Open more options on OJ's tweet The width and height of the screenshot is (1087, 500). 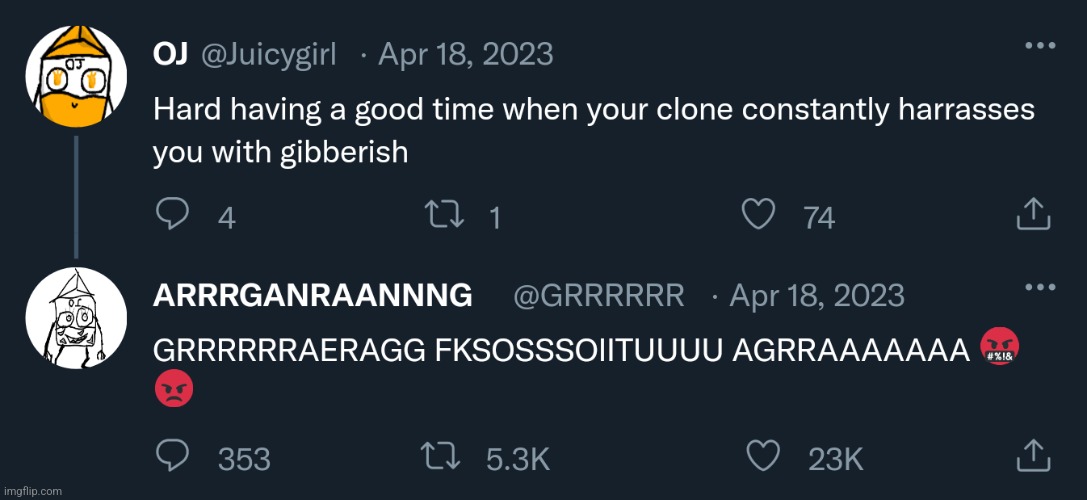1041,46
